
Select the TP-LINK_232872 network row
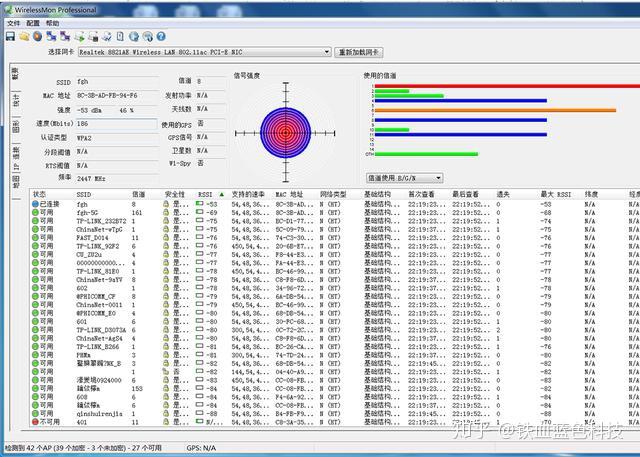pyautogui.click(x=335, y=221)
